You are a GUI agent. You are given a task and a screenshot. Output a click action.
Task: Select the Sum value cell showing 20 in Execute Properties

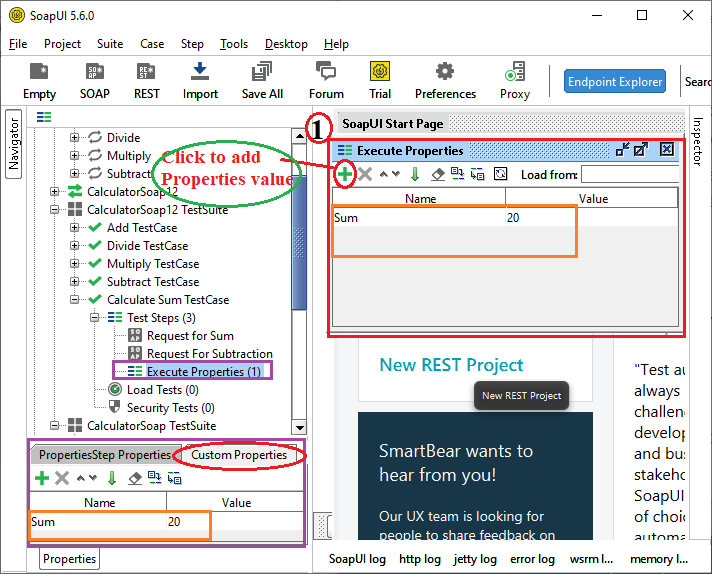(592, 218)
